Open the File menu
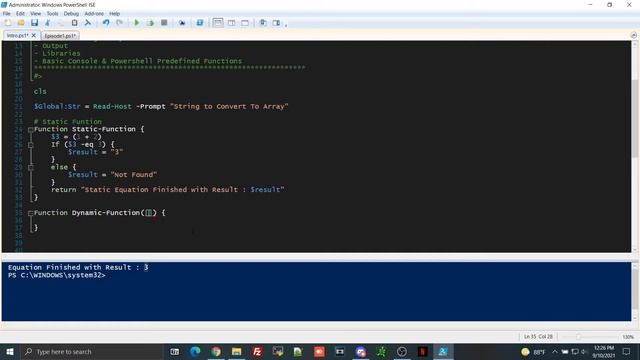Image resolution: width=640 pixels, height=360 pixels. click(7, 13)
